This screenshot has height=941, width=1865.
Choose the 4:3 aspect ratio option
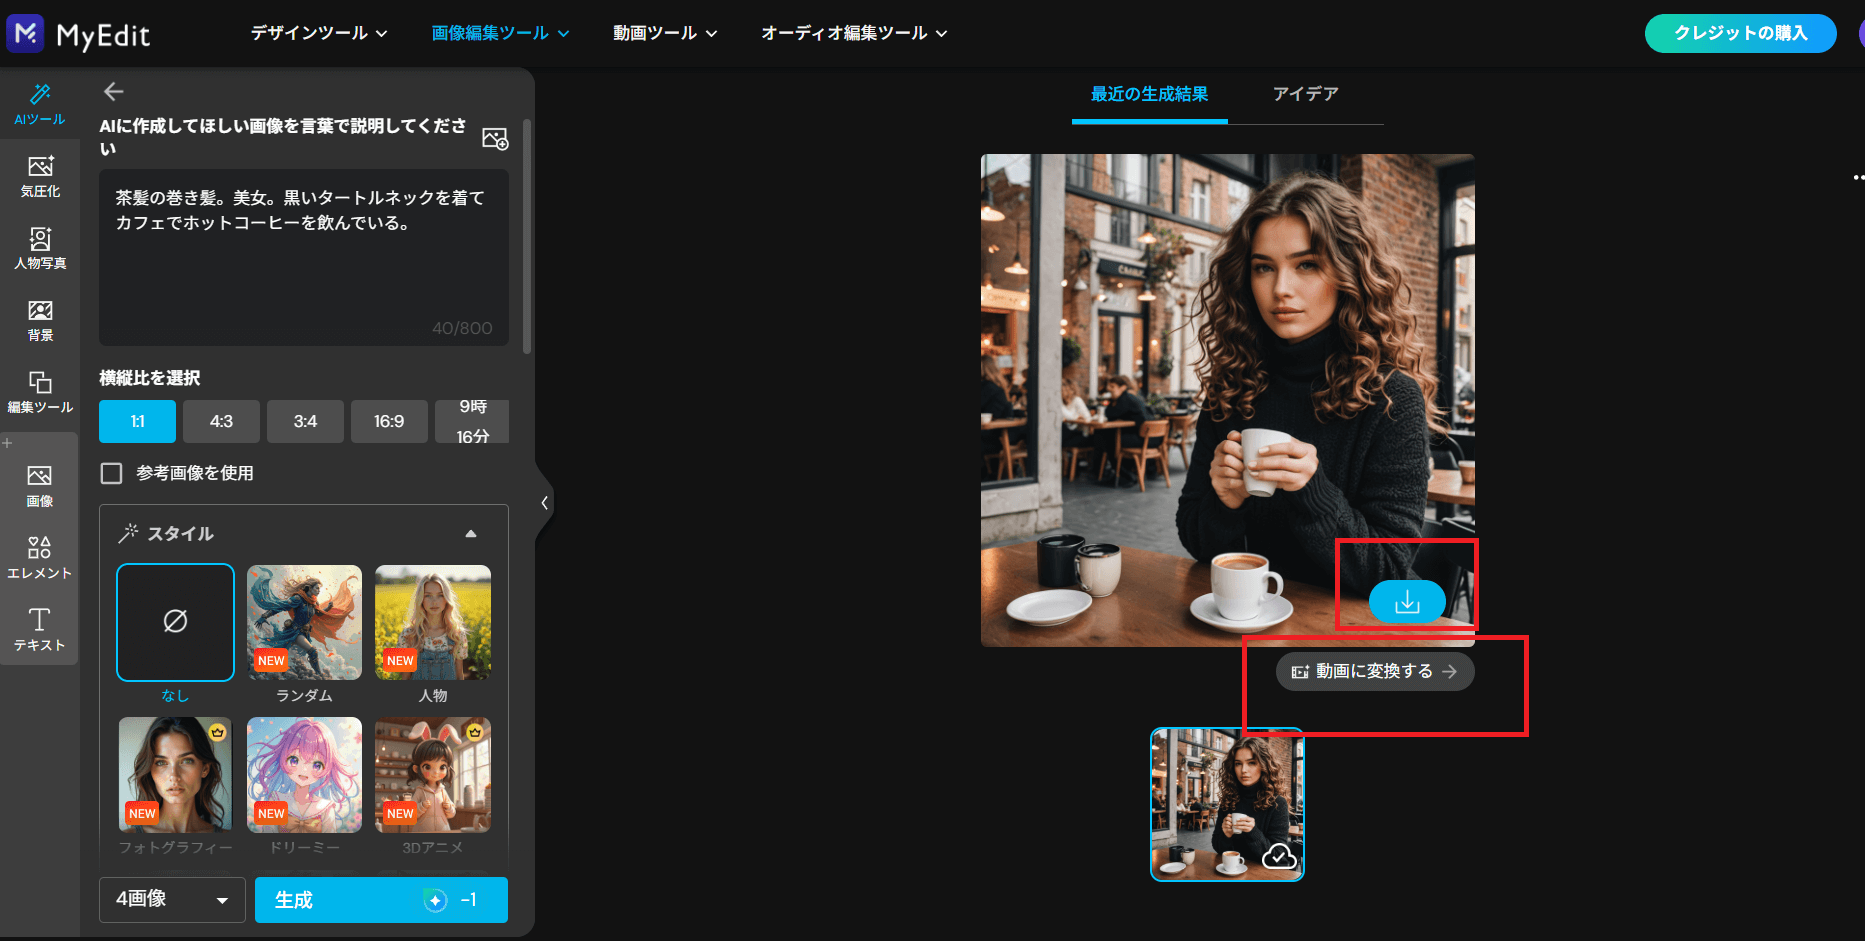tap(221, 422)
